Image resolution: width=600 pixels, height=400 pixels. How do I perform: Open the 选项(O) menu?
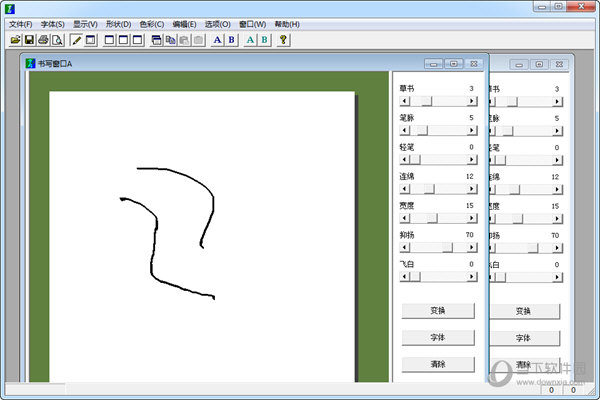(x=217, y=23)
